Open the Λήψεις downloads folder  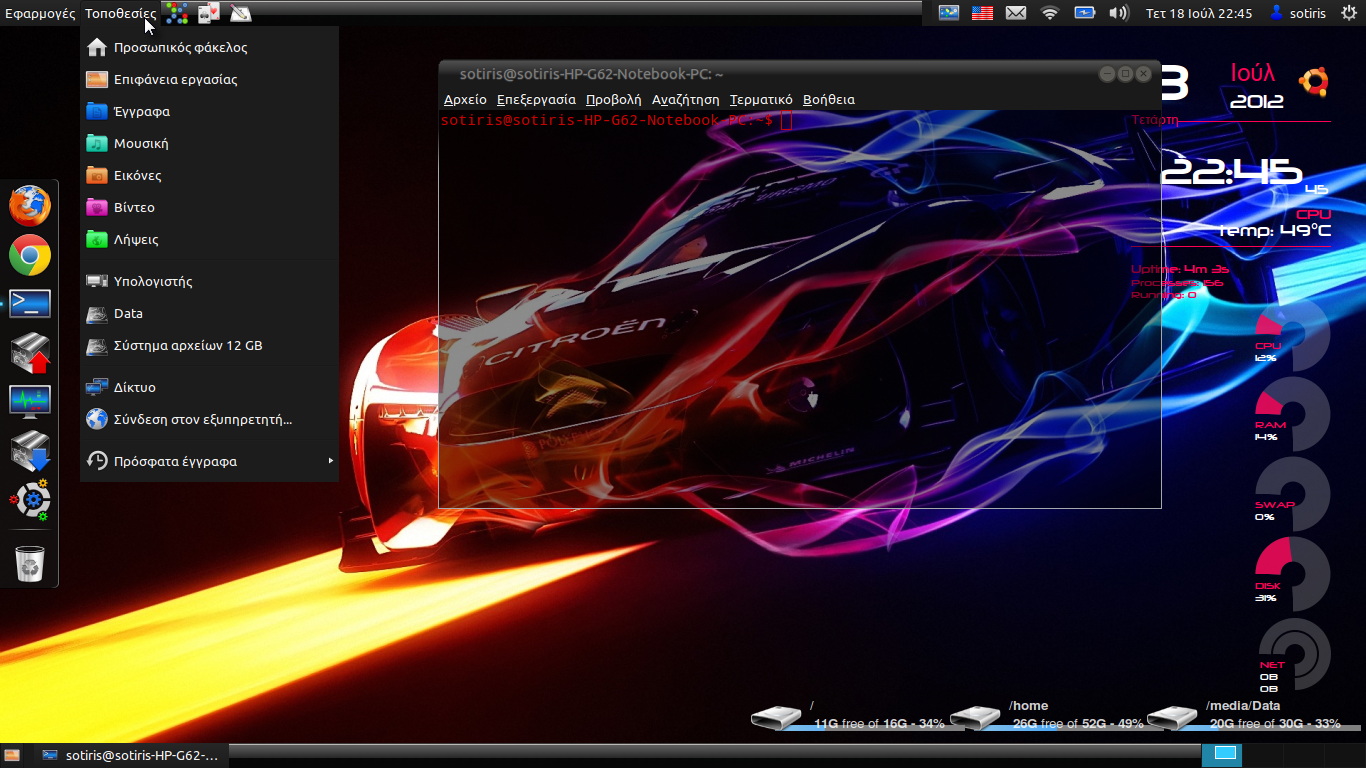[209, 239]
